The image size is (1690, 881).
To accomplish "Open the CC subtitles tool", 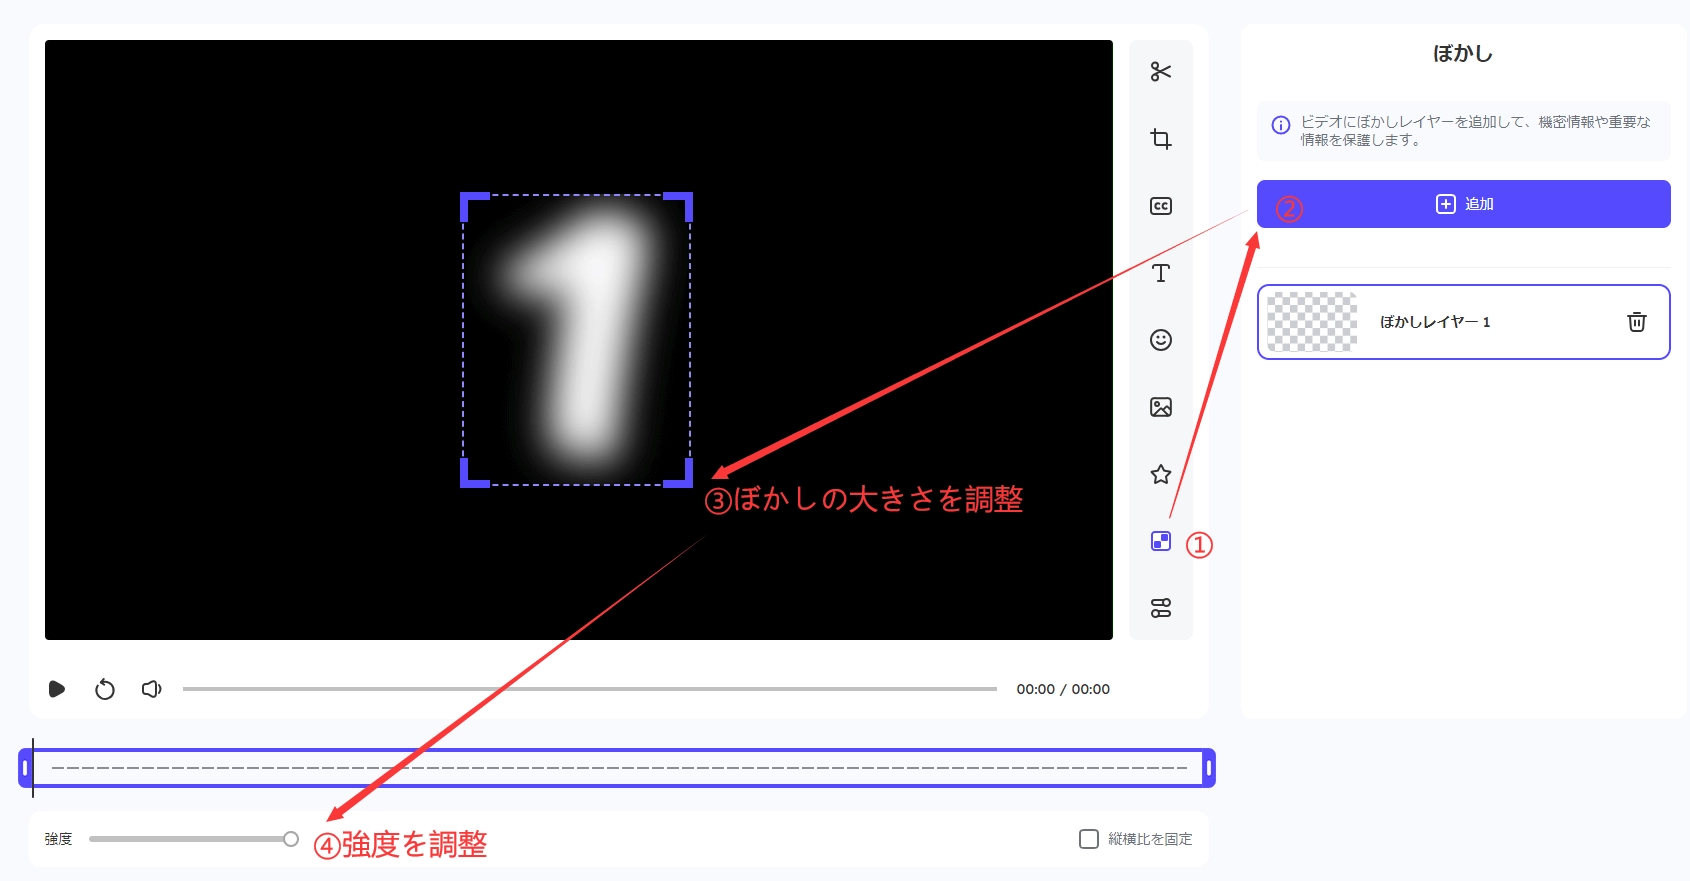I will (1160, 206).
